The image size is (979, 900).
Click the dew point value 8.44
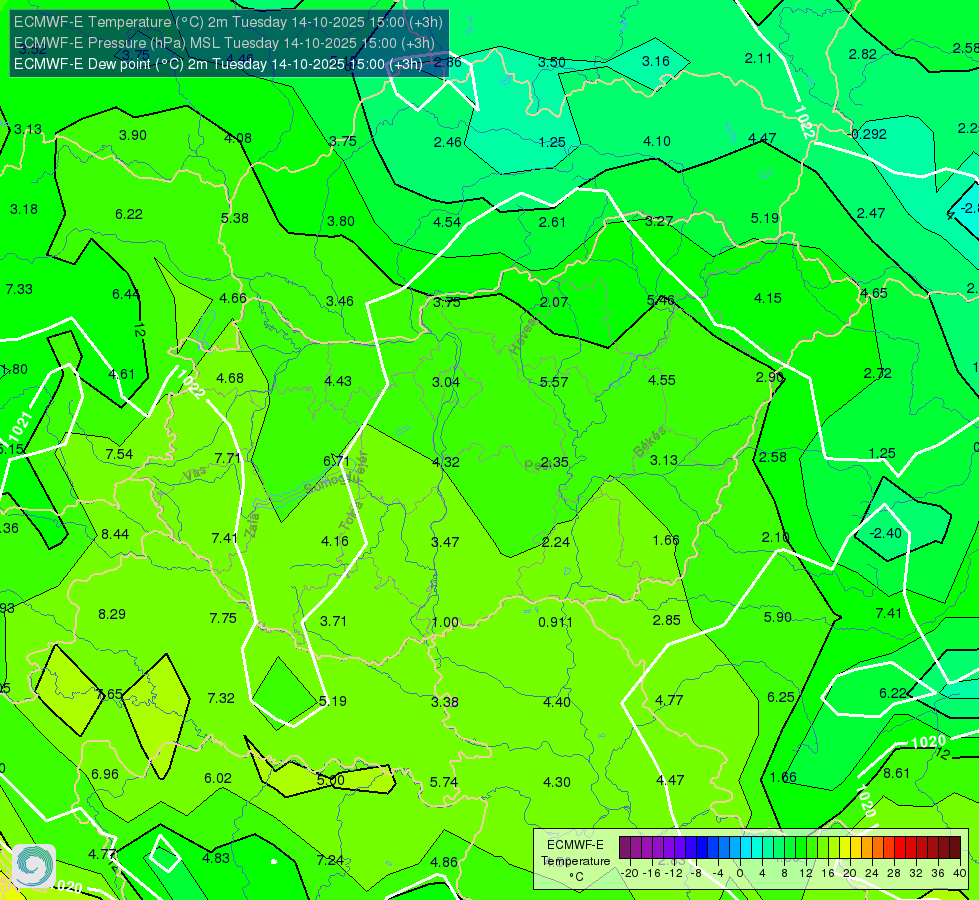tap(115, 534)
